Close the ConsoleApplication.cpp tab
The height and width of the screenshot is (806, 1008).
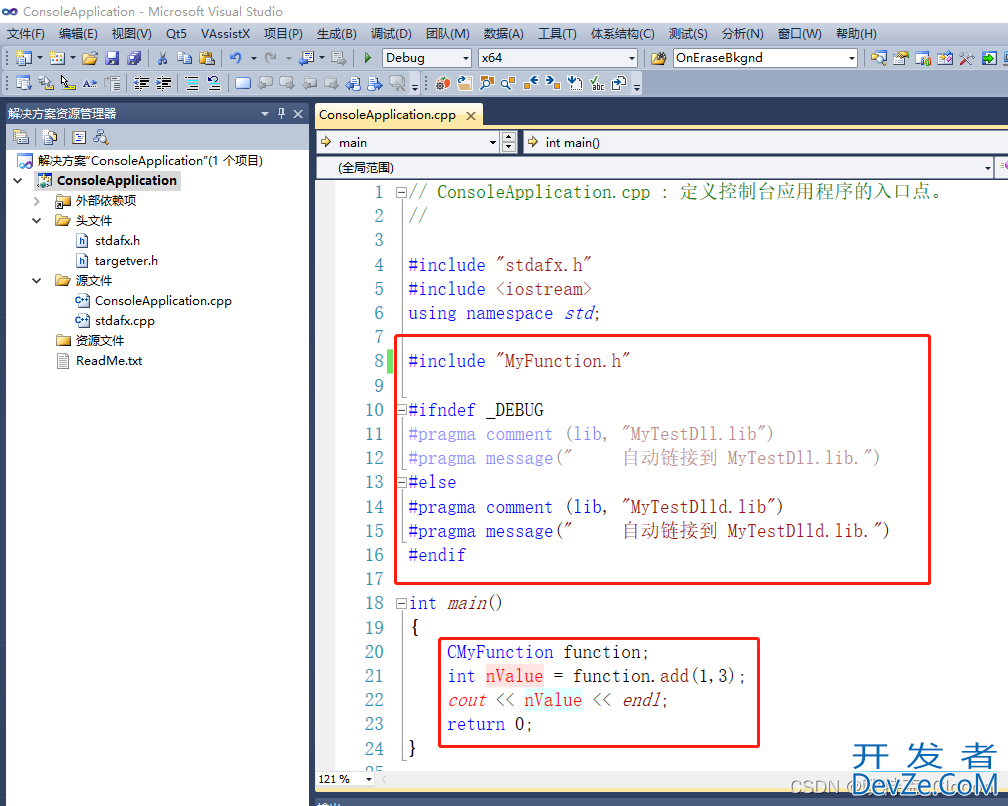[x=471, y=116]
